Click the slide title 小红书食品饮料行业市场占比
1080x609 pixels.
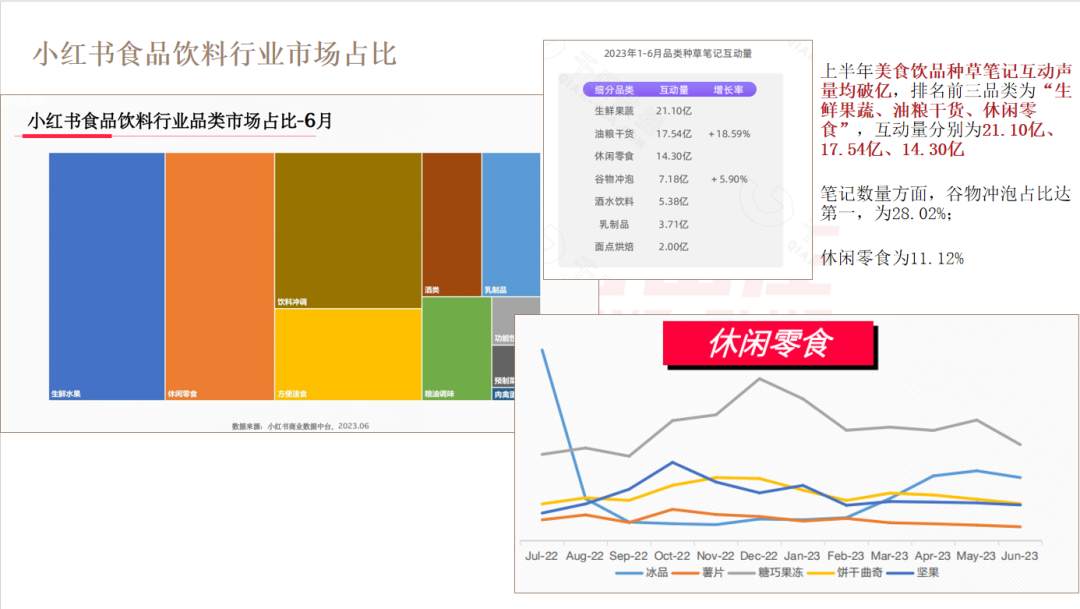[x=215, y=54]
